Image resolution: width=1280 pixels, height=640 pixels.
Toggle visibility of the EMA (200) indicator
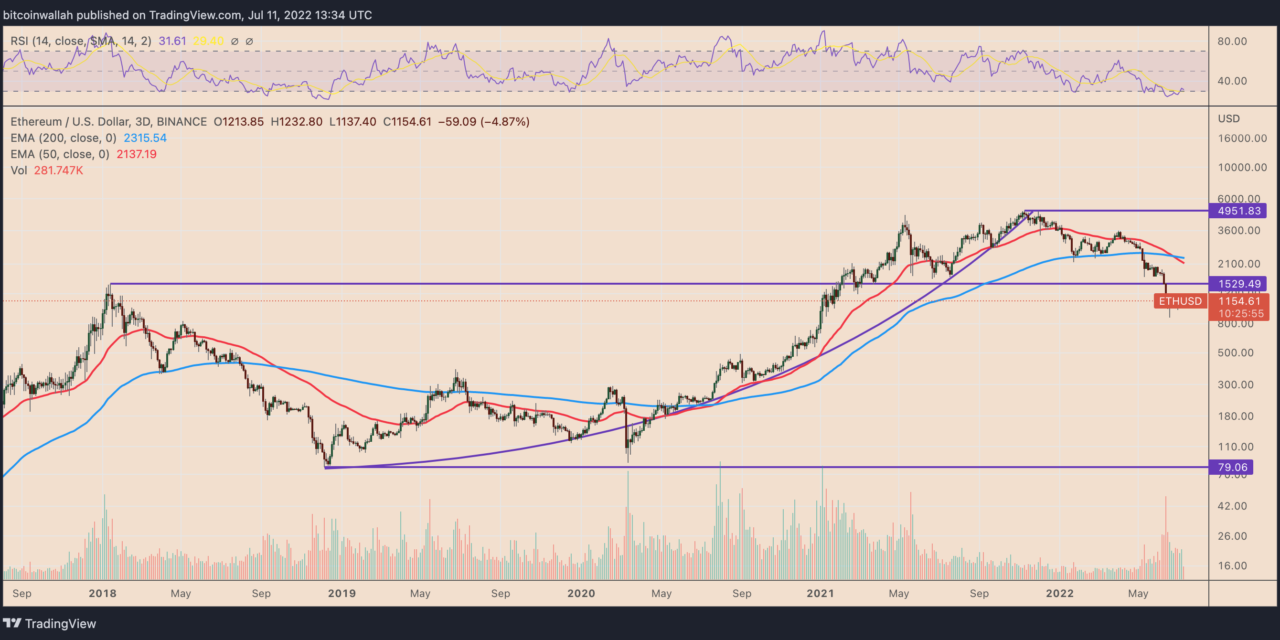coord(60,137)
